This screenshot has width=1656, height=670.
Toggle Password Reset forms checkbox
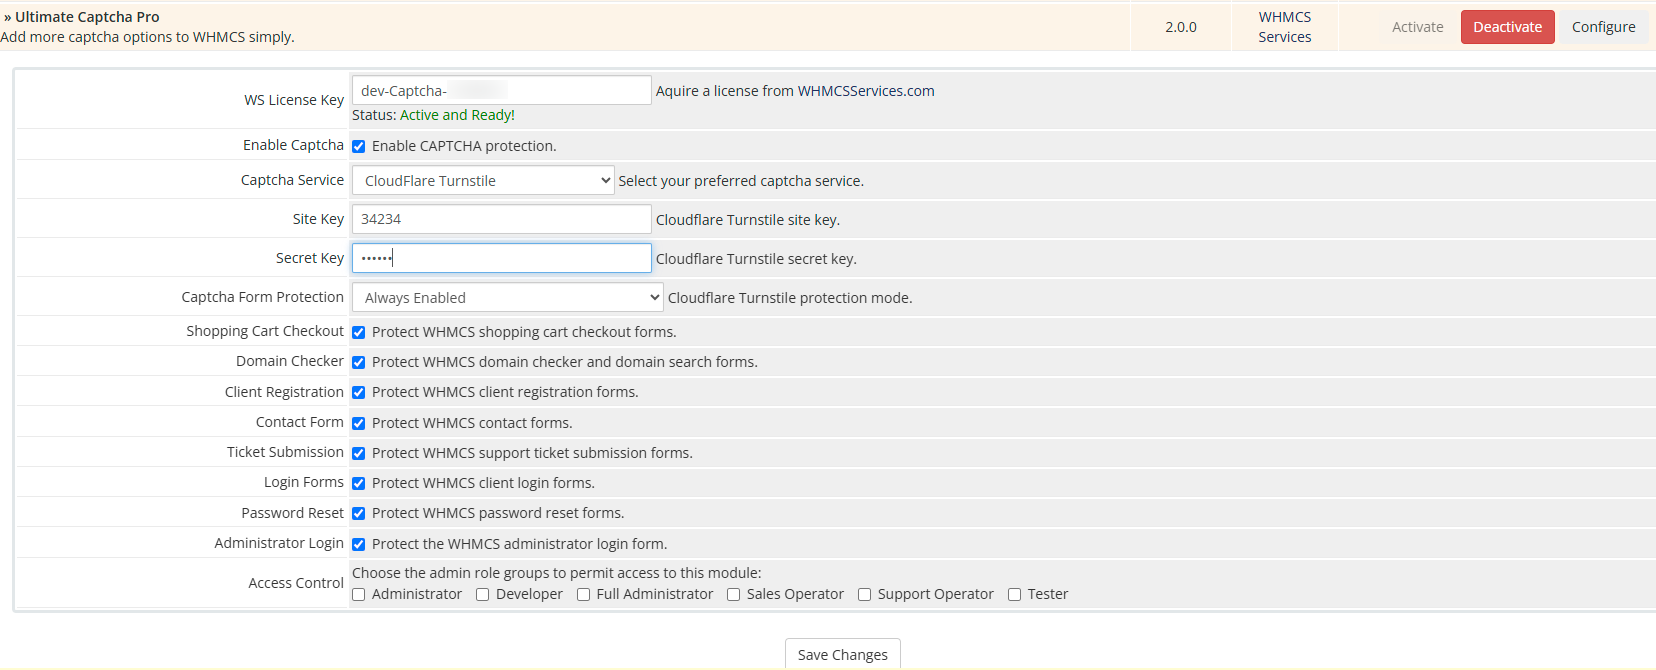[359, 513]
